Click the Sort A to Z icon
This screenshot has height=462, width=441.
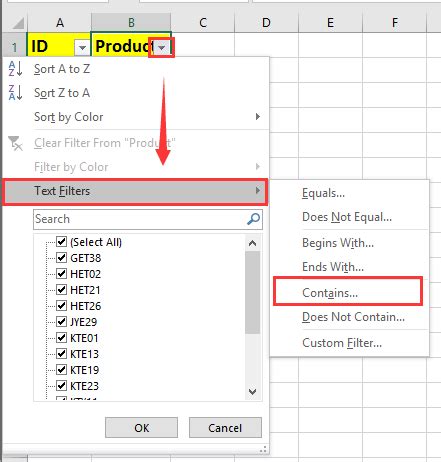coord(15,69)
